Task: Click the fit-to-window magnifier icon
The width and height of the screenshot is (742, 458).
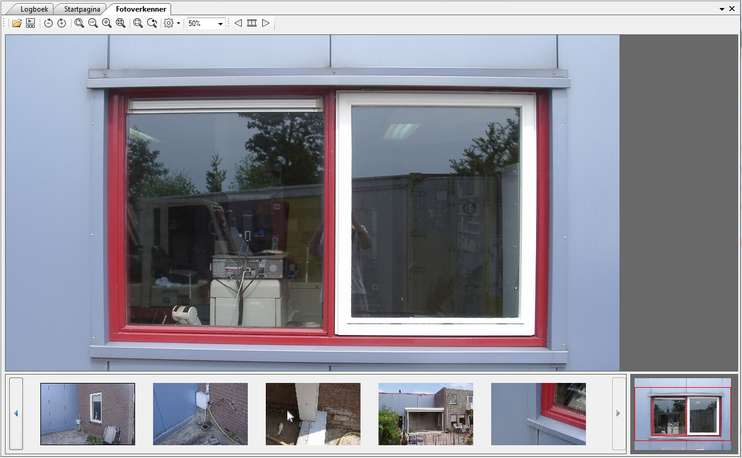Action: [x=121, y=23]
